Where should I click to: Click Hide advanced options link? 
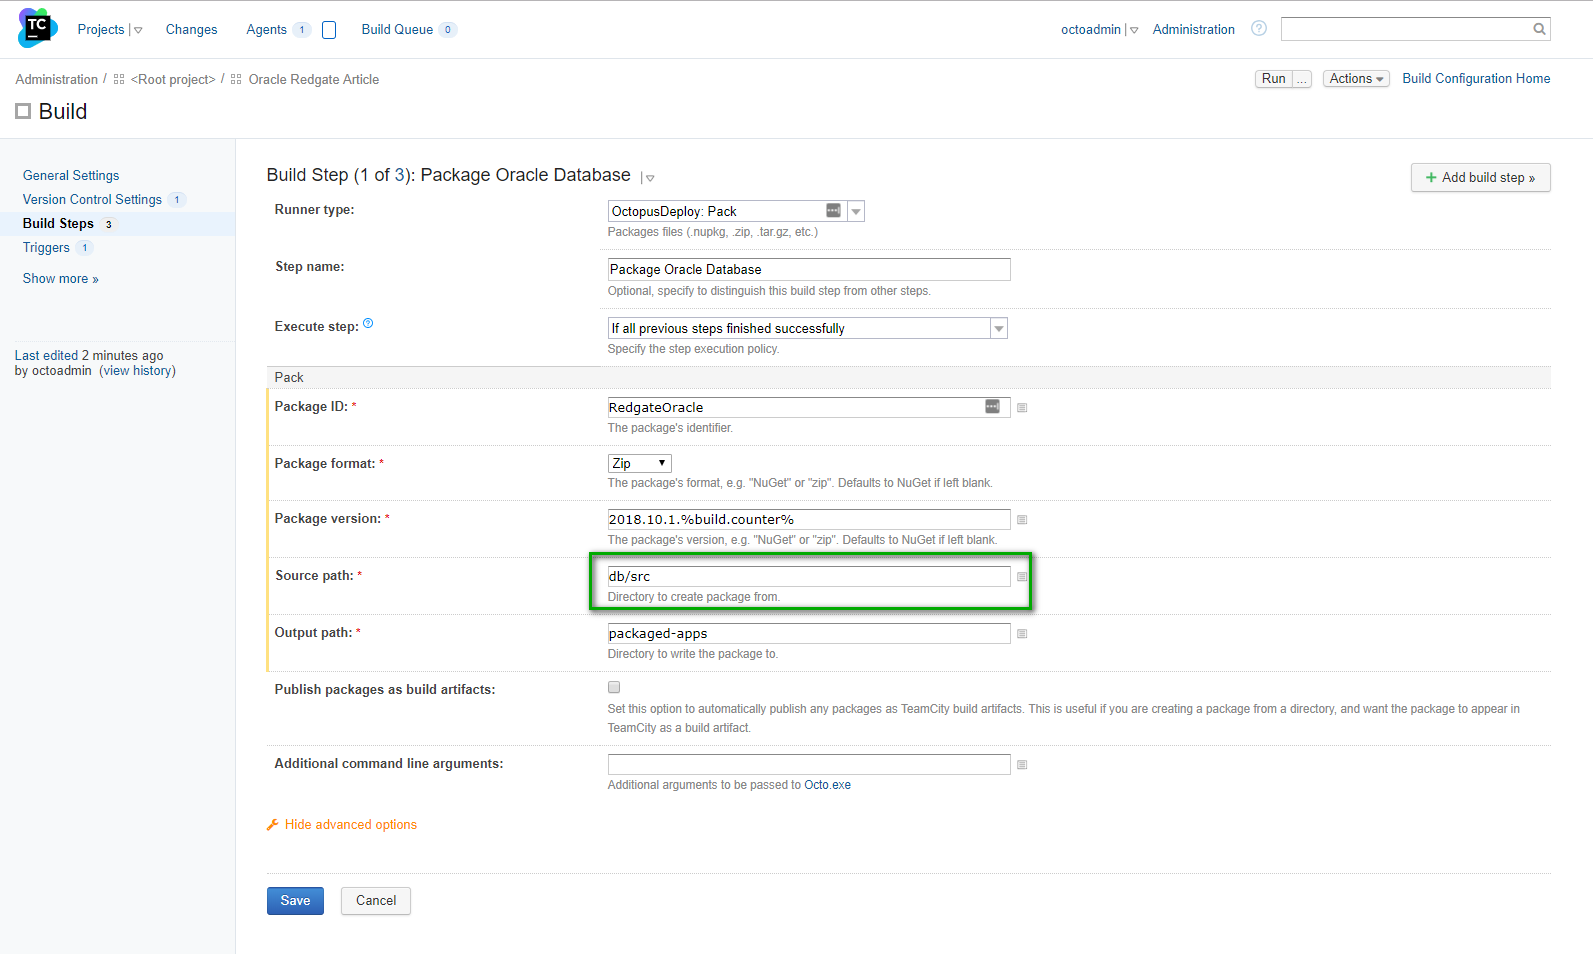[350, 825]
